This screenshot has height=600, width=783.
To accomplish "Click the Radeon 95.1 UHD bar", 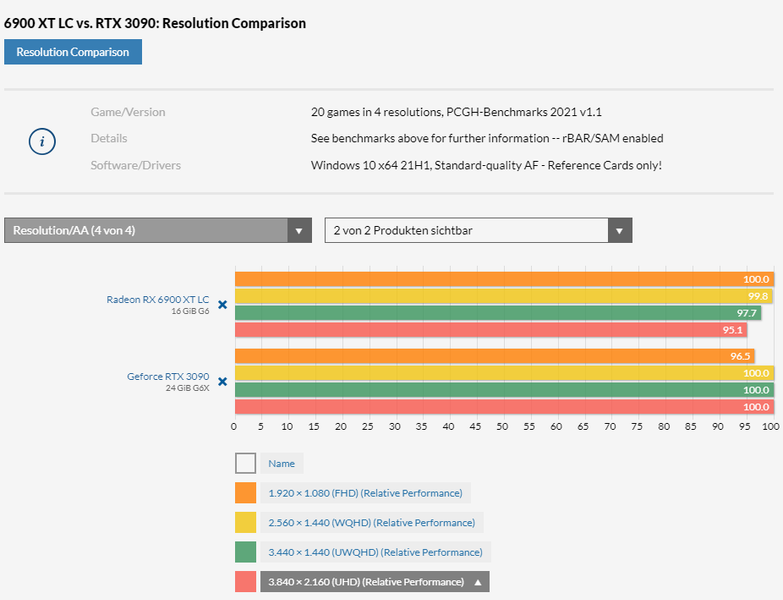I will click(490, 330).
